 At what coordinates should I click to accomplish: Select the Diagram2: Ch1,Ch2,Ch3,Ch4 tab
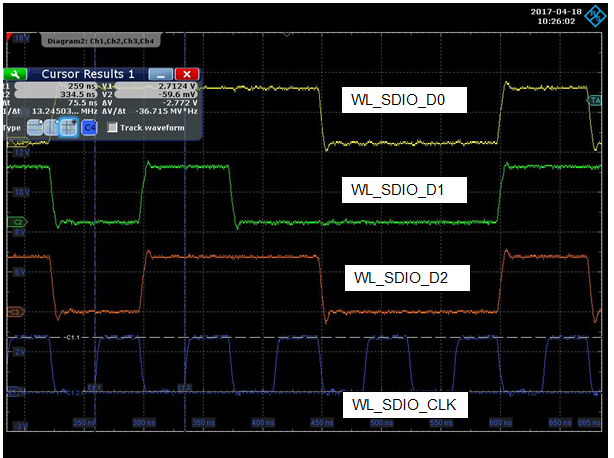(x=101, y=41)
